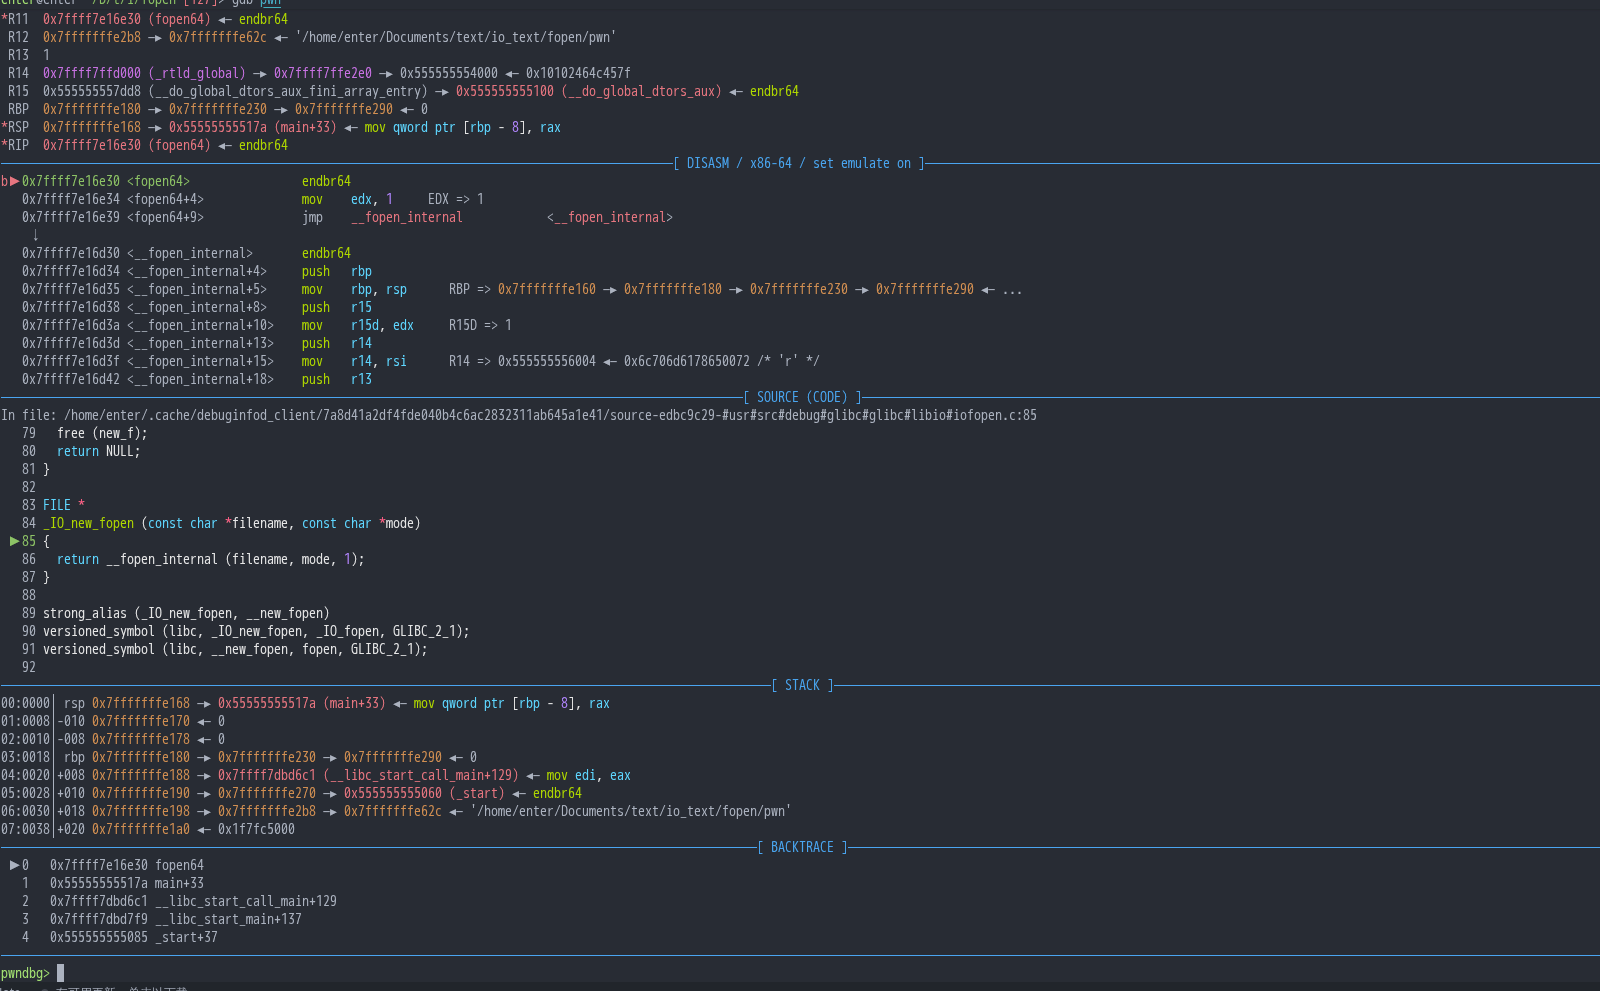Click __do_global_dtors_aux_fini_array_entry in R15 row
Viewport: 1600px width, 991px height.
(288, 91)
